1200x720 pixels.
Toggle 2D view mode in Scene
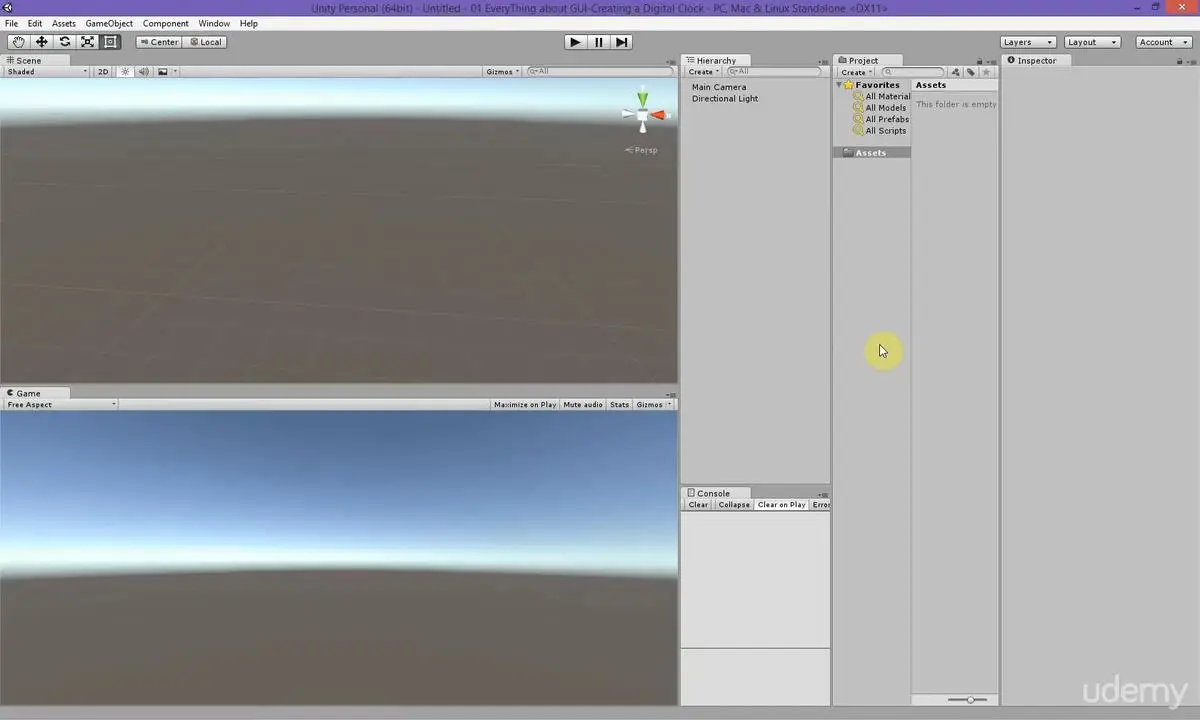click(x=103, y=72)
